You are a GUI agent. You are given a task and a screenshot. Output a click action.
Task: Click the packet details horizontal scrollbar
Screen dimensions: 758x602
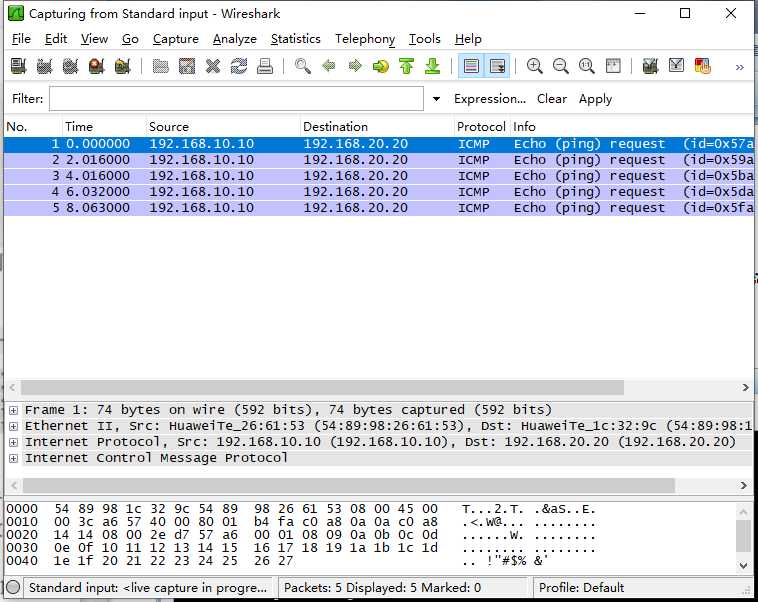[349, 485]
